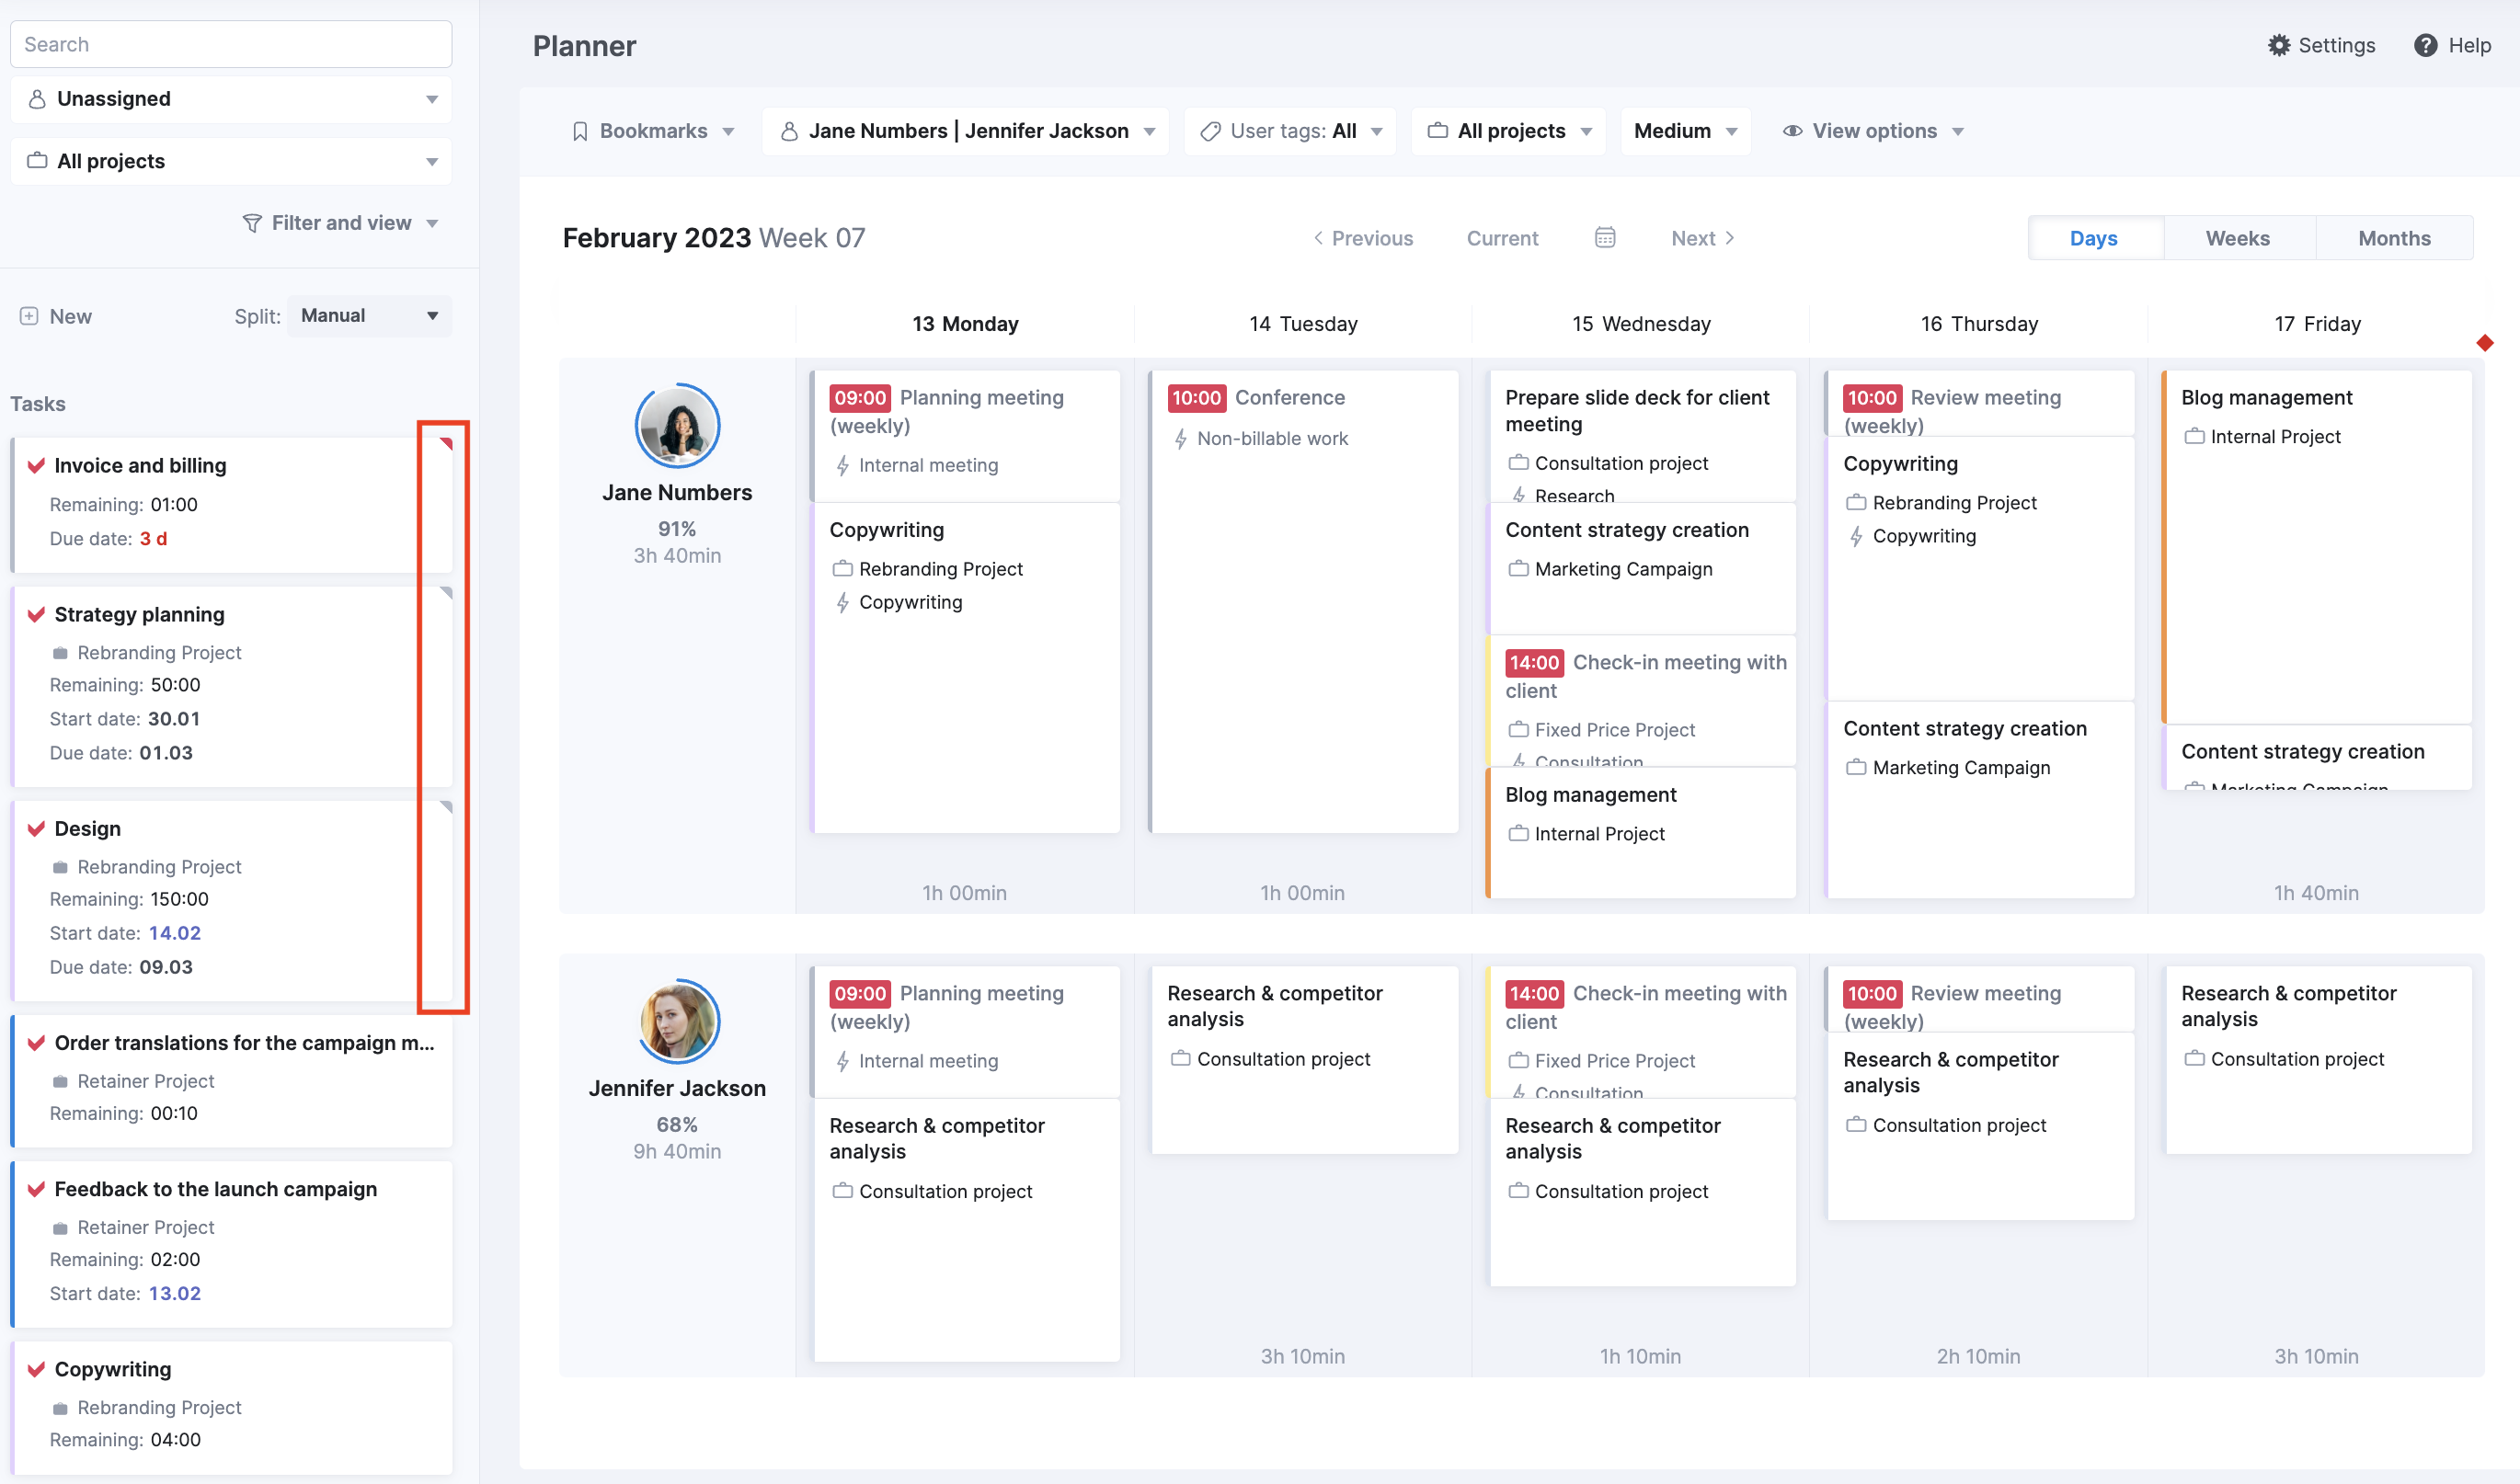This screenshot has width=2520, height=1484.
Task: Open Jane's Friday Blog management card
Action: coord(2317,546)
